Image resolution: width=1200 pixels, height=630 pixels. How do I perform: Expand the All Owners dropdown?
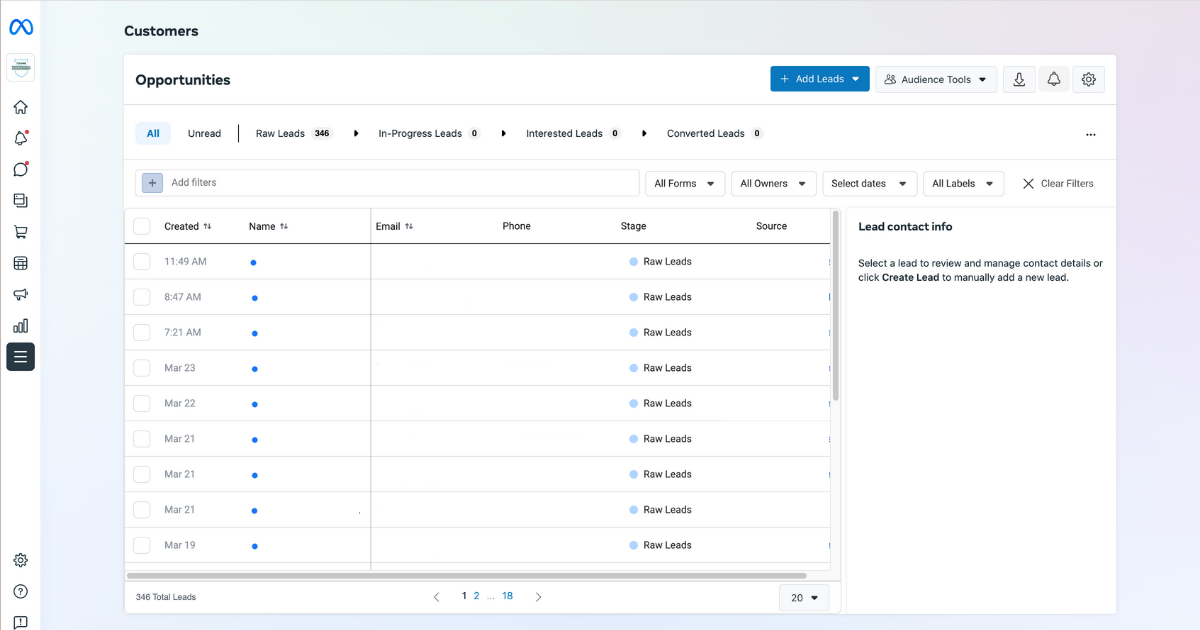coord(772,183)
